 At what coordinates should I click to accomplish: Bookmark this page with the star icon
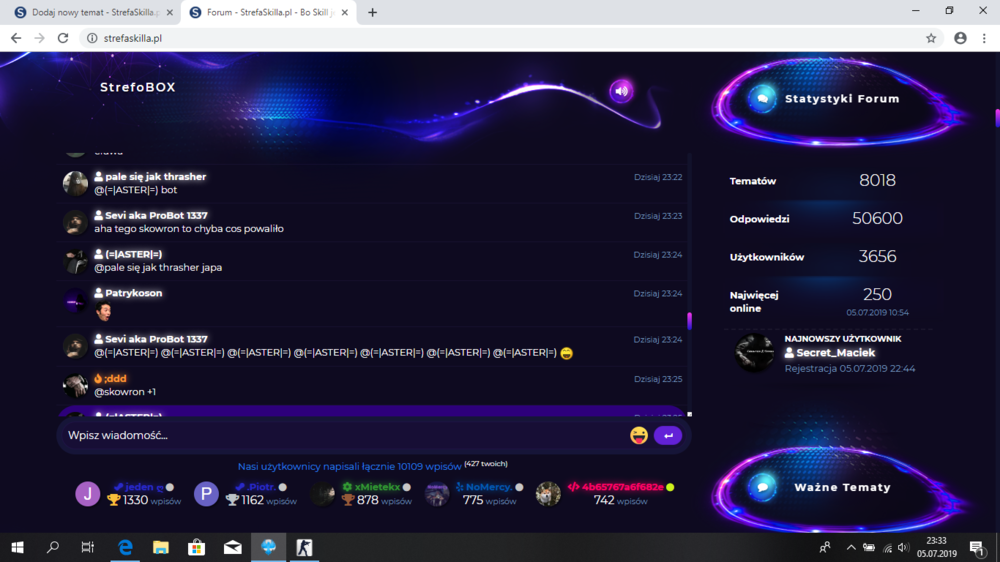931,38
